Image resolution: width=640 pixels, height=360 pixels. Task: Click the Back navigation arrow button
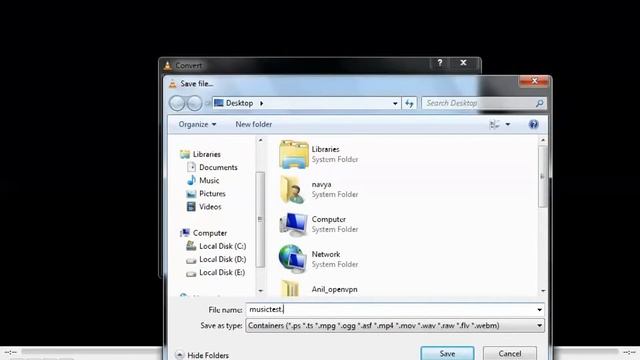(177, 103)
